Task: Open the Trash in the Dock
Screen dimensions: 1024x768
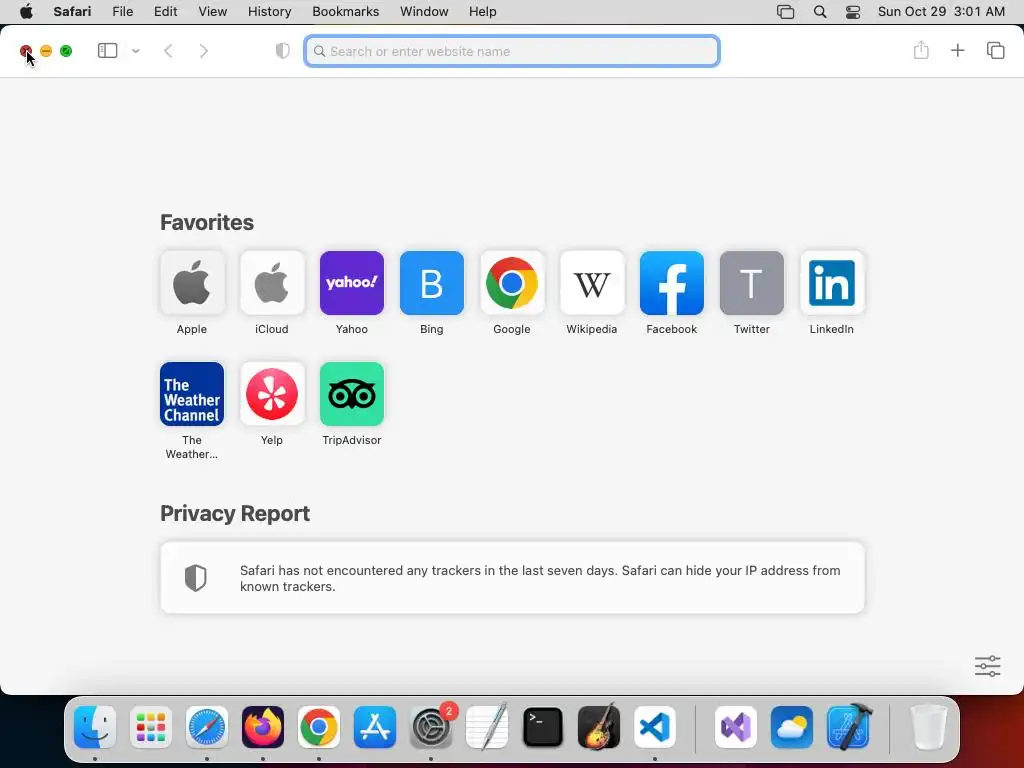Action: [x=928, y=727]
